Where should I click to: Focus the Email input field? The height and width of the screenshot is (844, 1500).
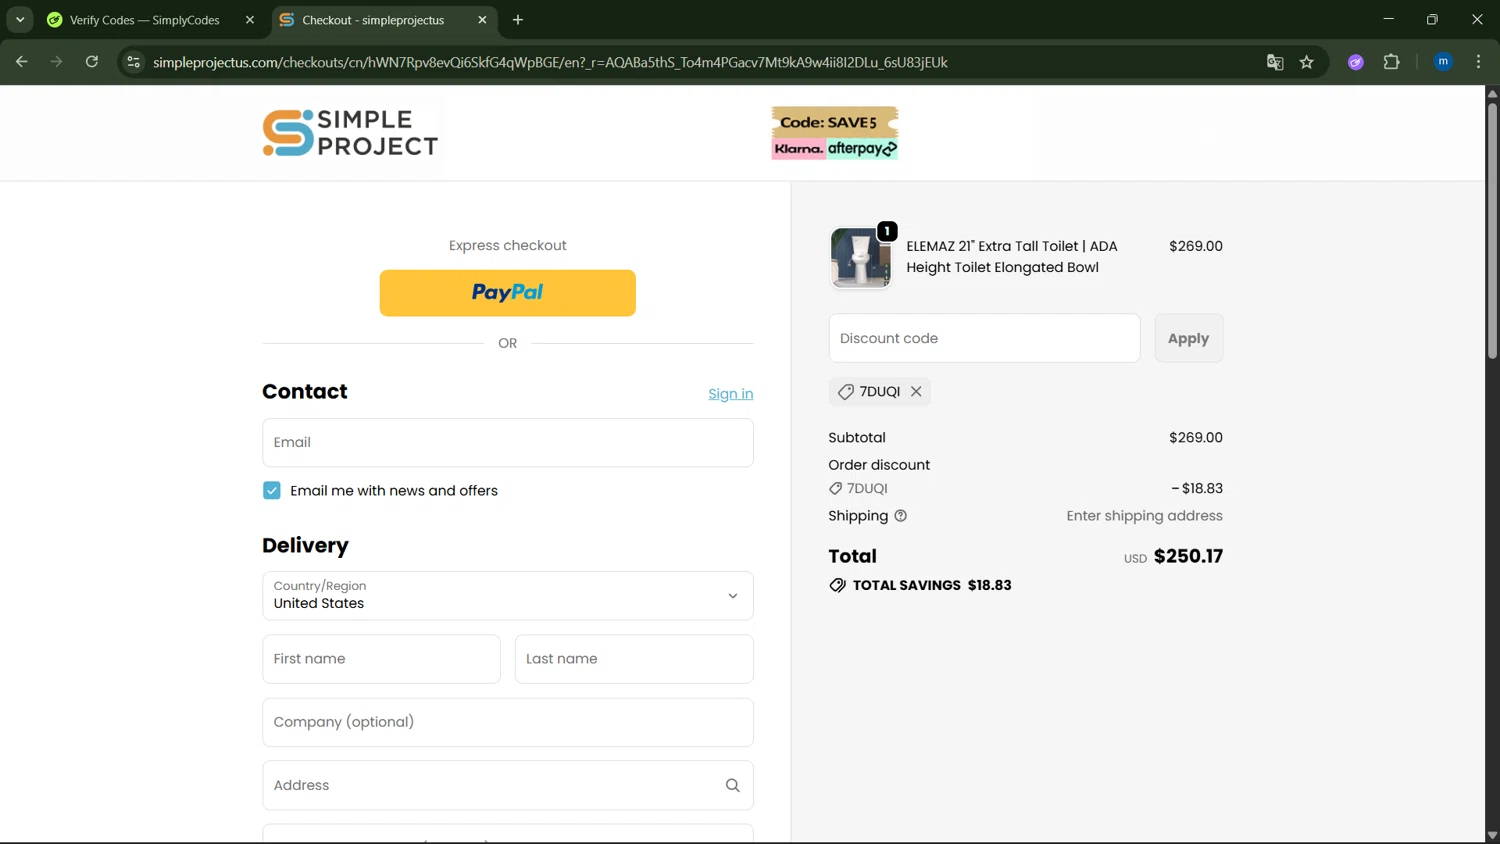pos(507,442)
